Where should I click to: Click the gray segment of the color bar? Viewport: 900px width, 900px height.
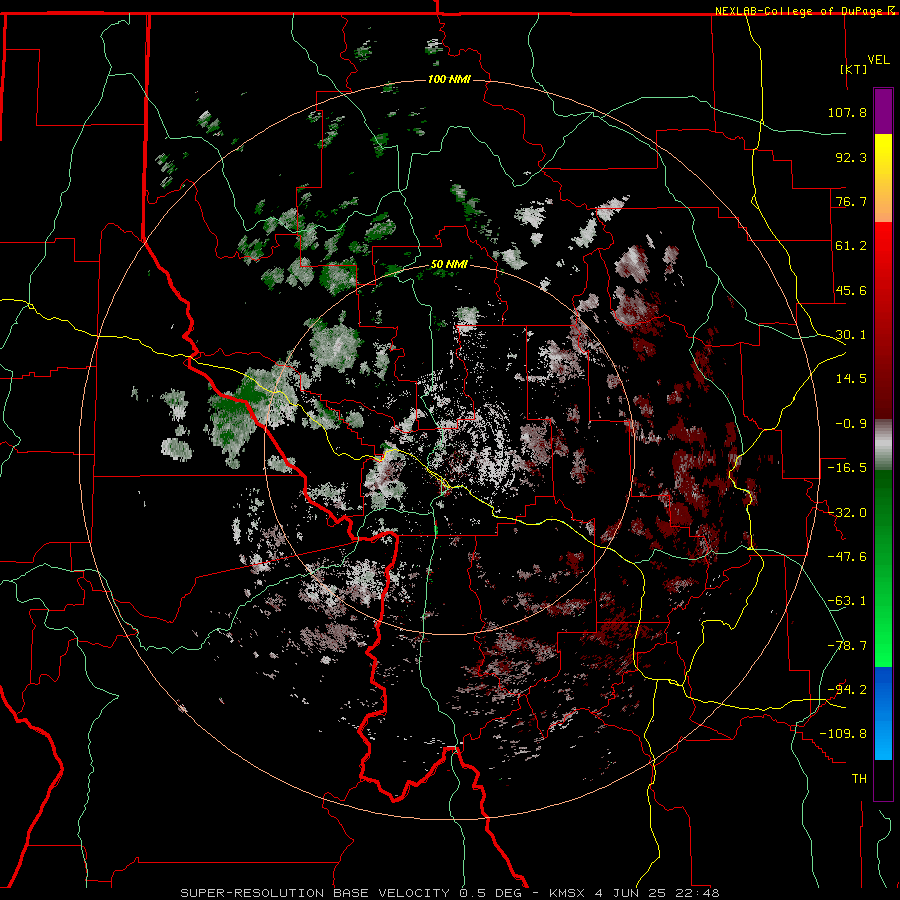883,445
